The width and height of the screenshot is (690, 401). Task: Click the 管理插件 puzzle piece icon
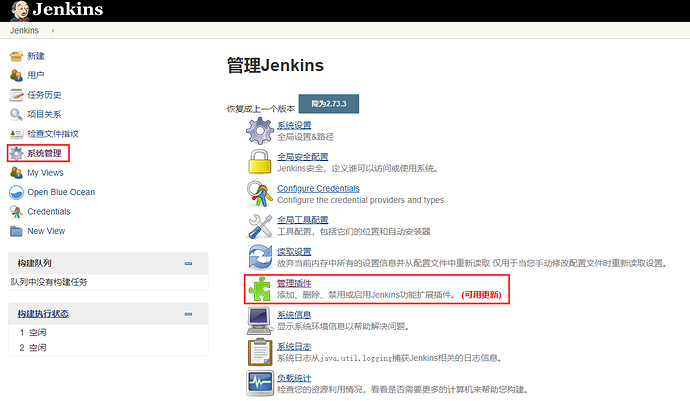[x=260, y=289]
